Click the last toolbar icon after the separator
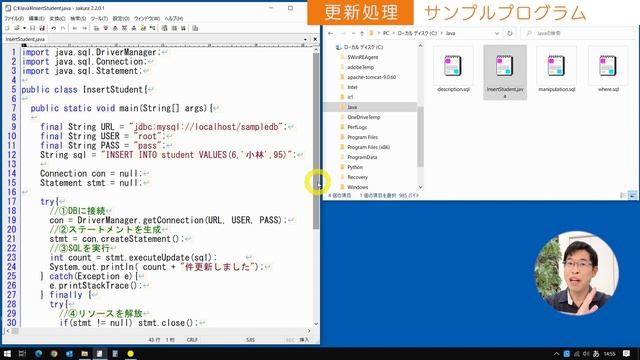Image resolution: width=640 pixels, height=360 pixels. tap(195, 28)
